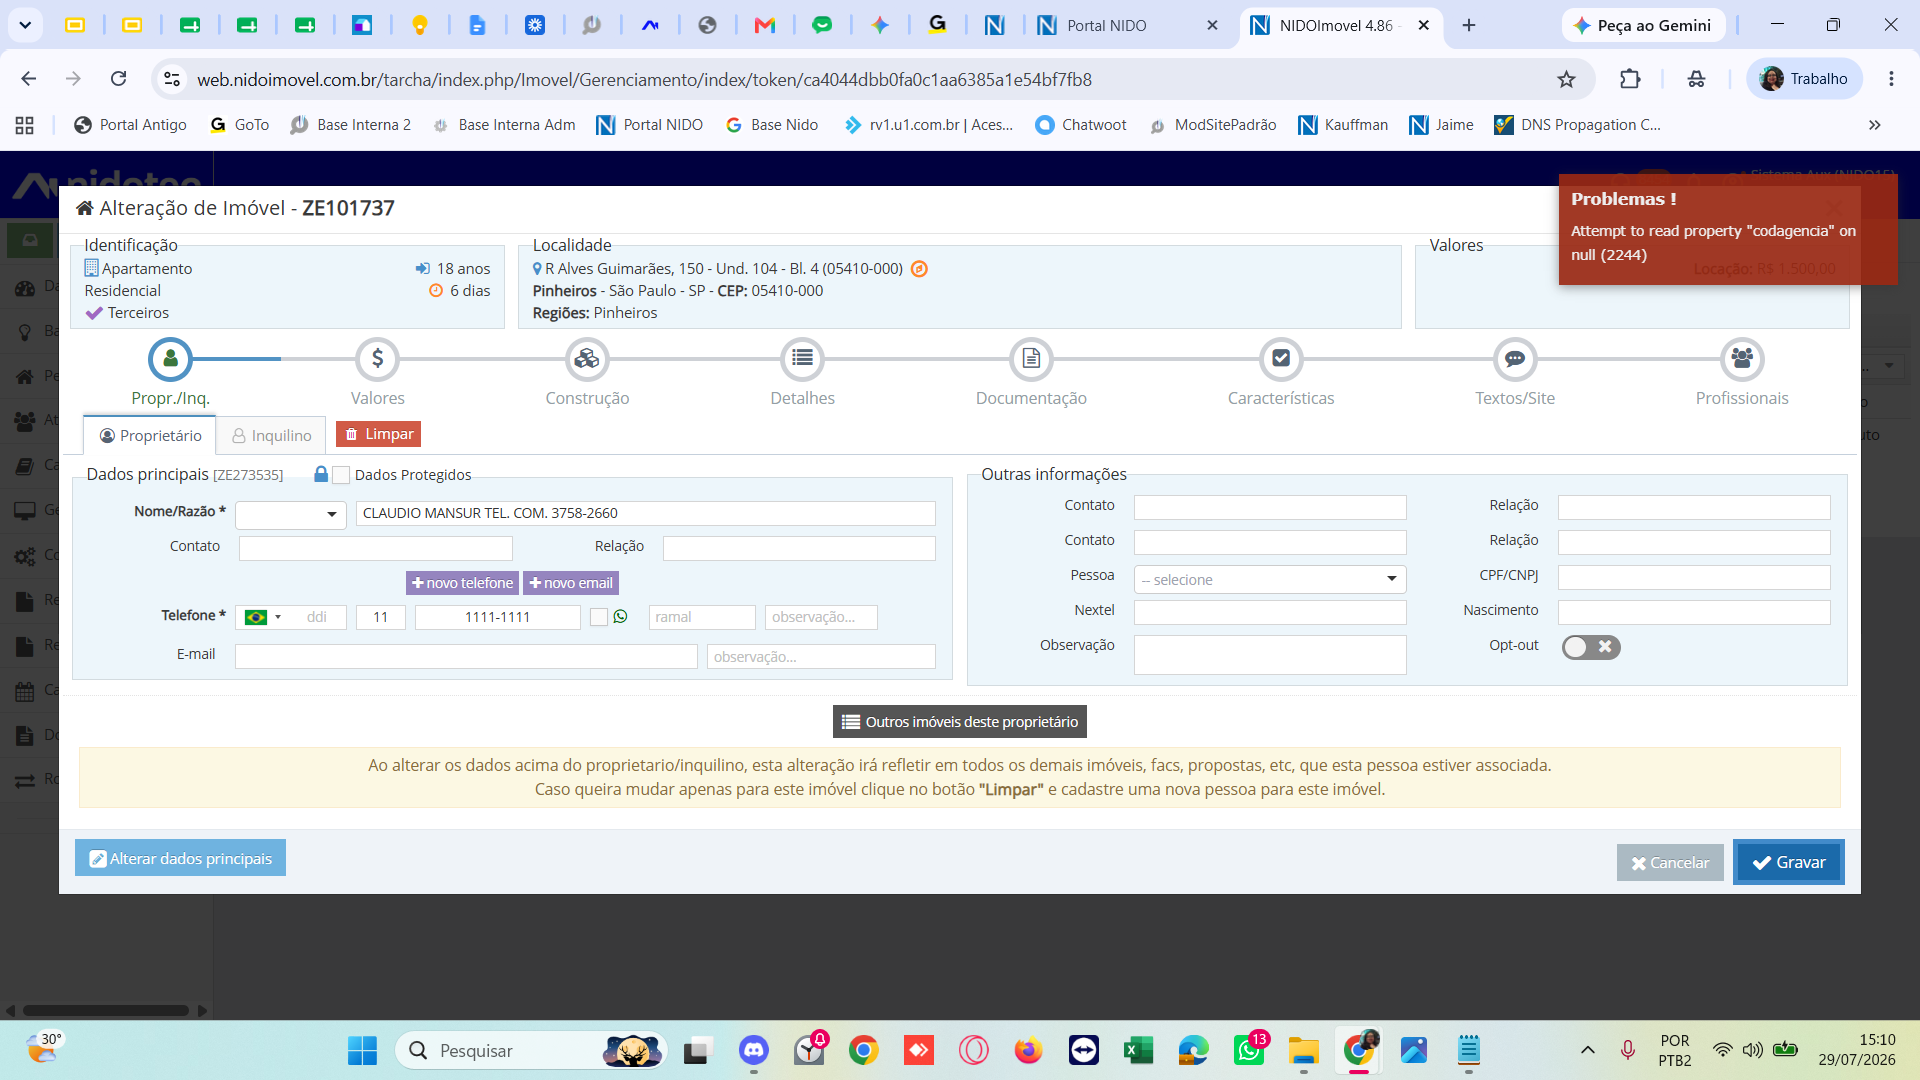This screenshot has width=1920, height=1080.
Task: Click the Peça ao Gemini button
Action: click(1643, 25)
